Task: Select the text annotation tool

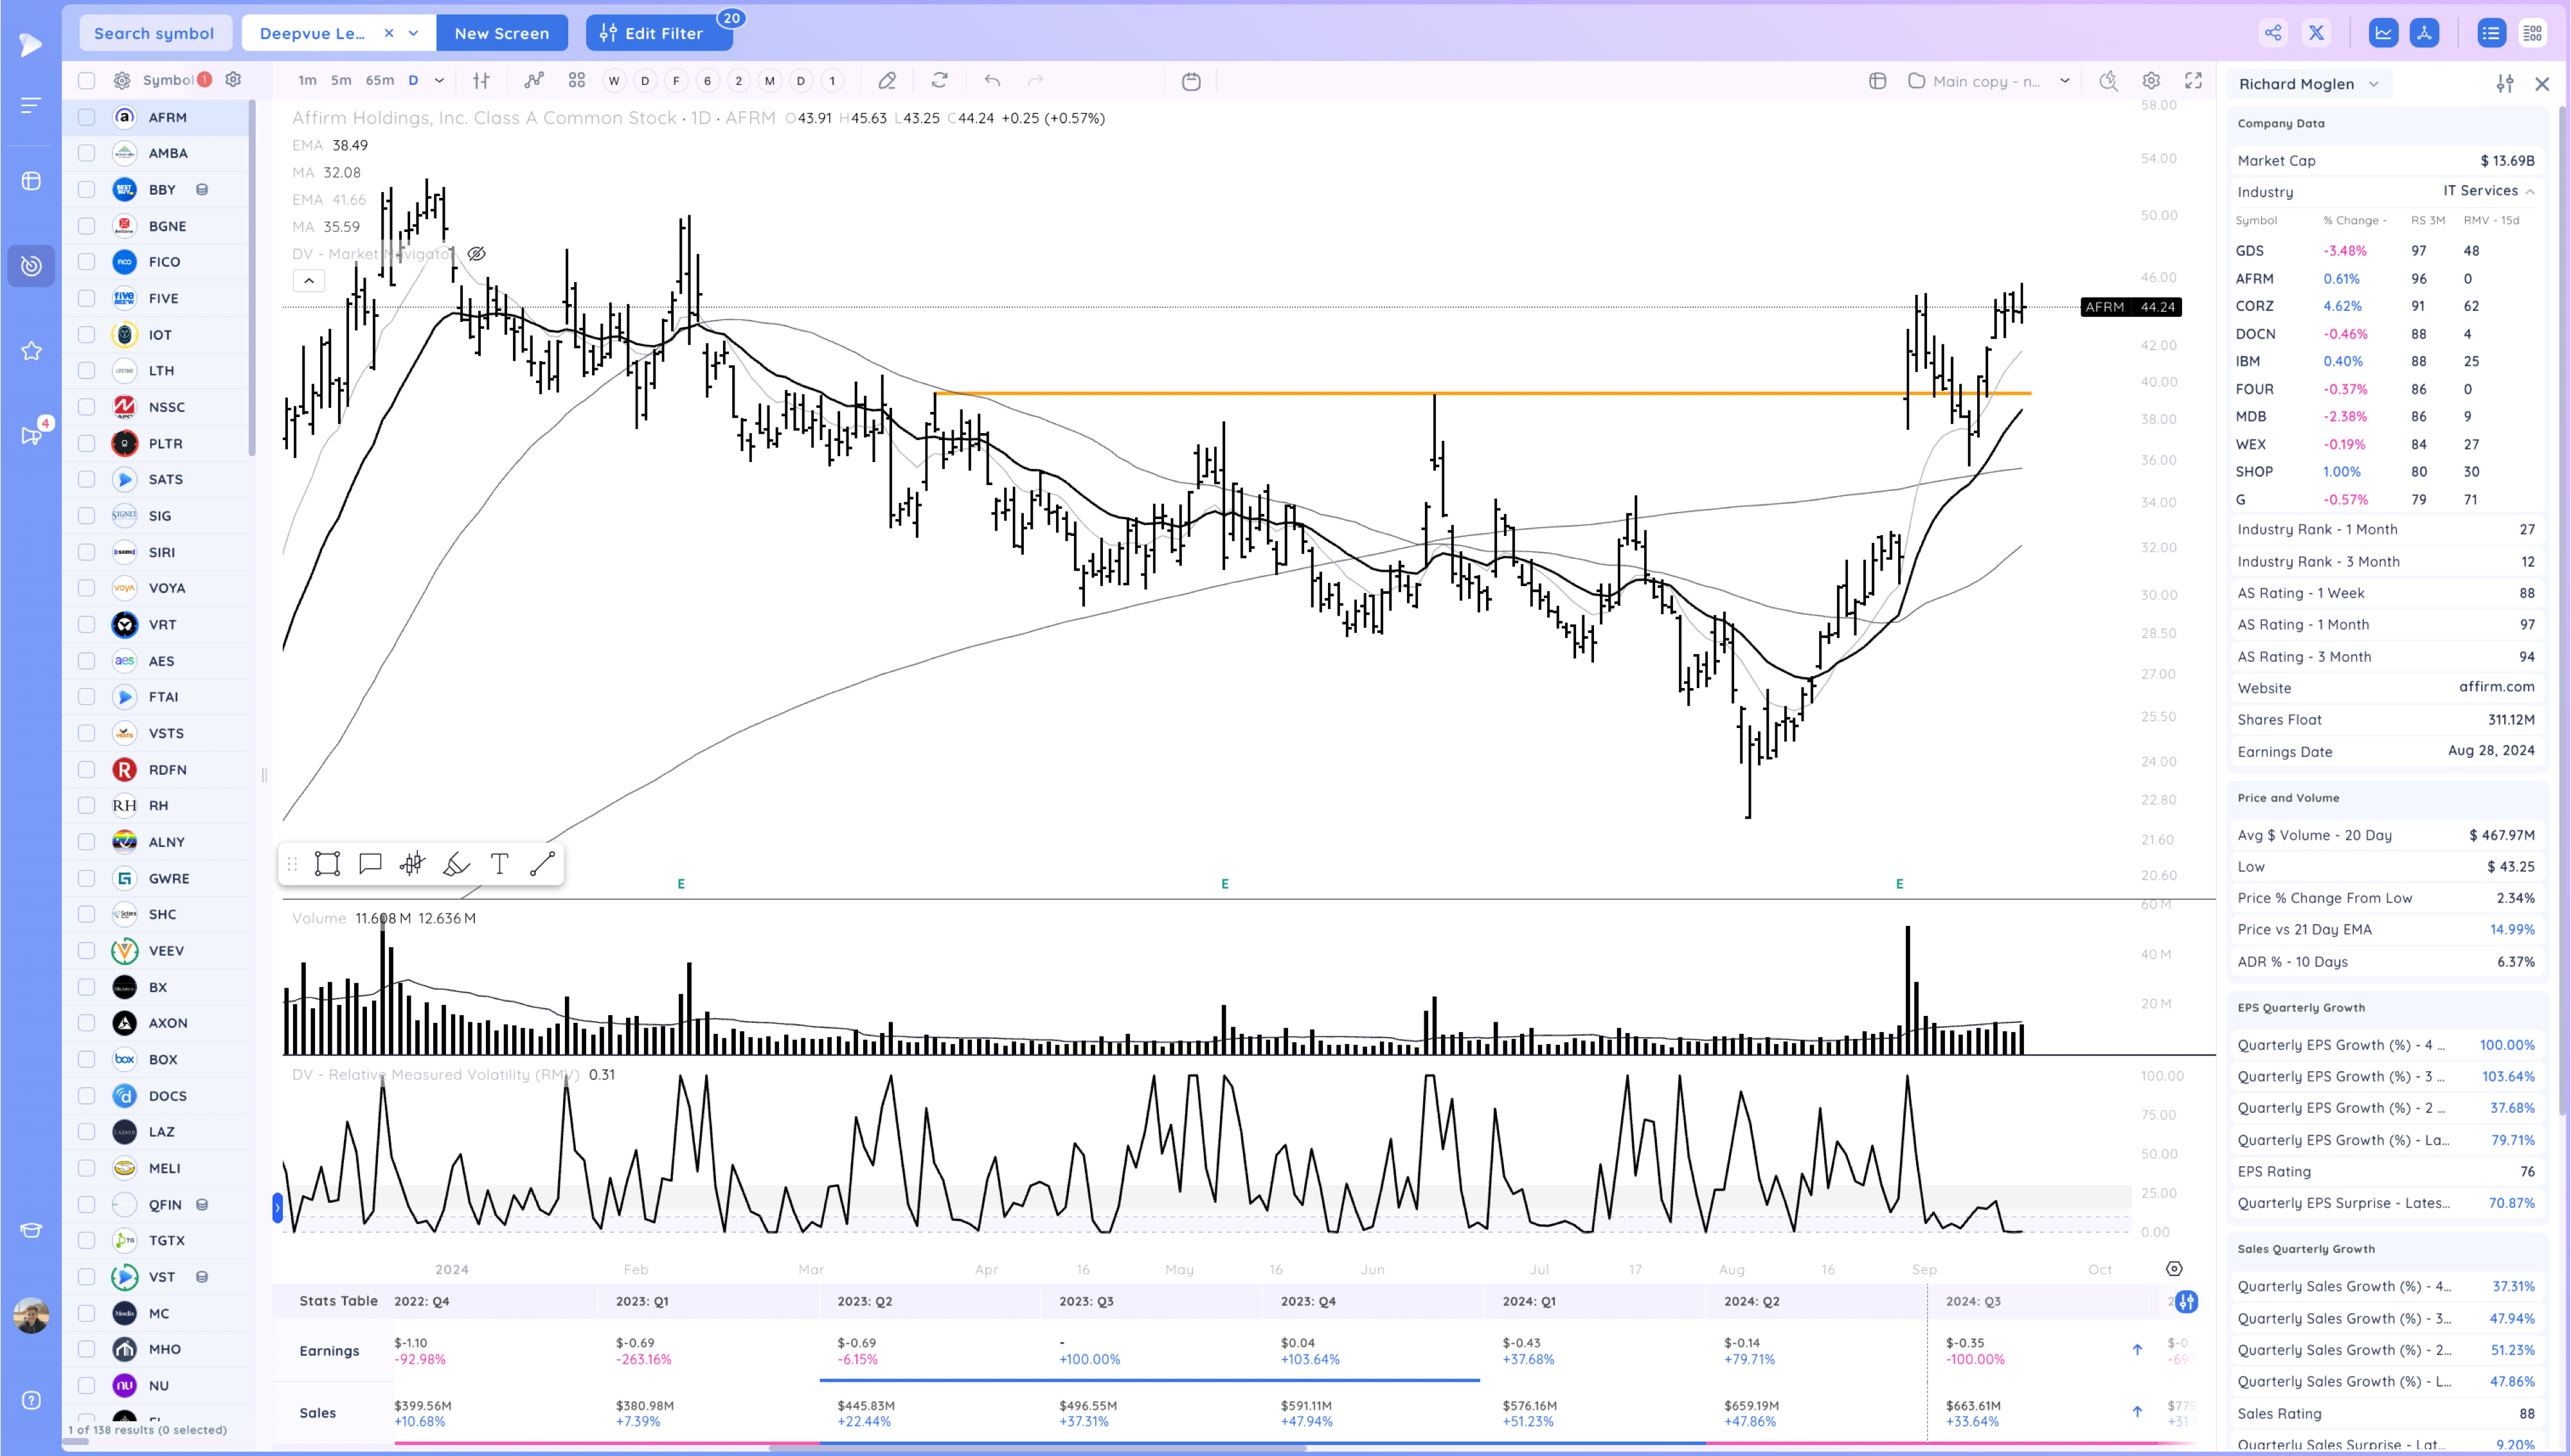Action: [499, 864]
